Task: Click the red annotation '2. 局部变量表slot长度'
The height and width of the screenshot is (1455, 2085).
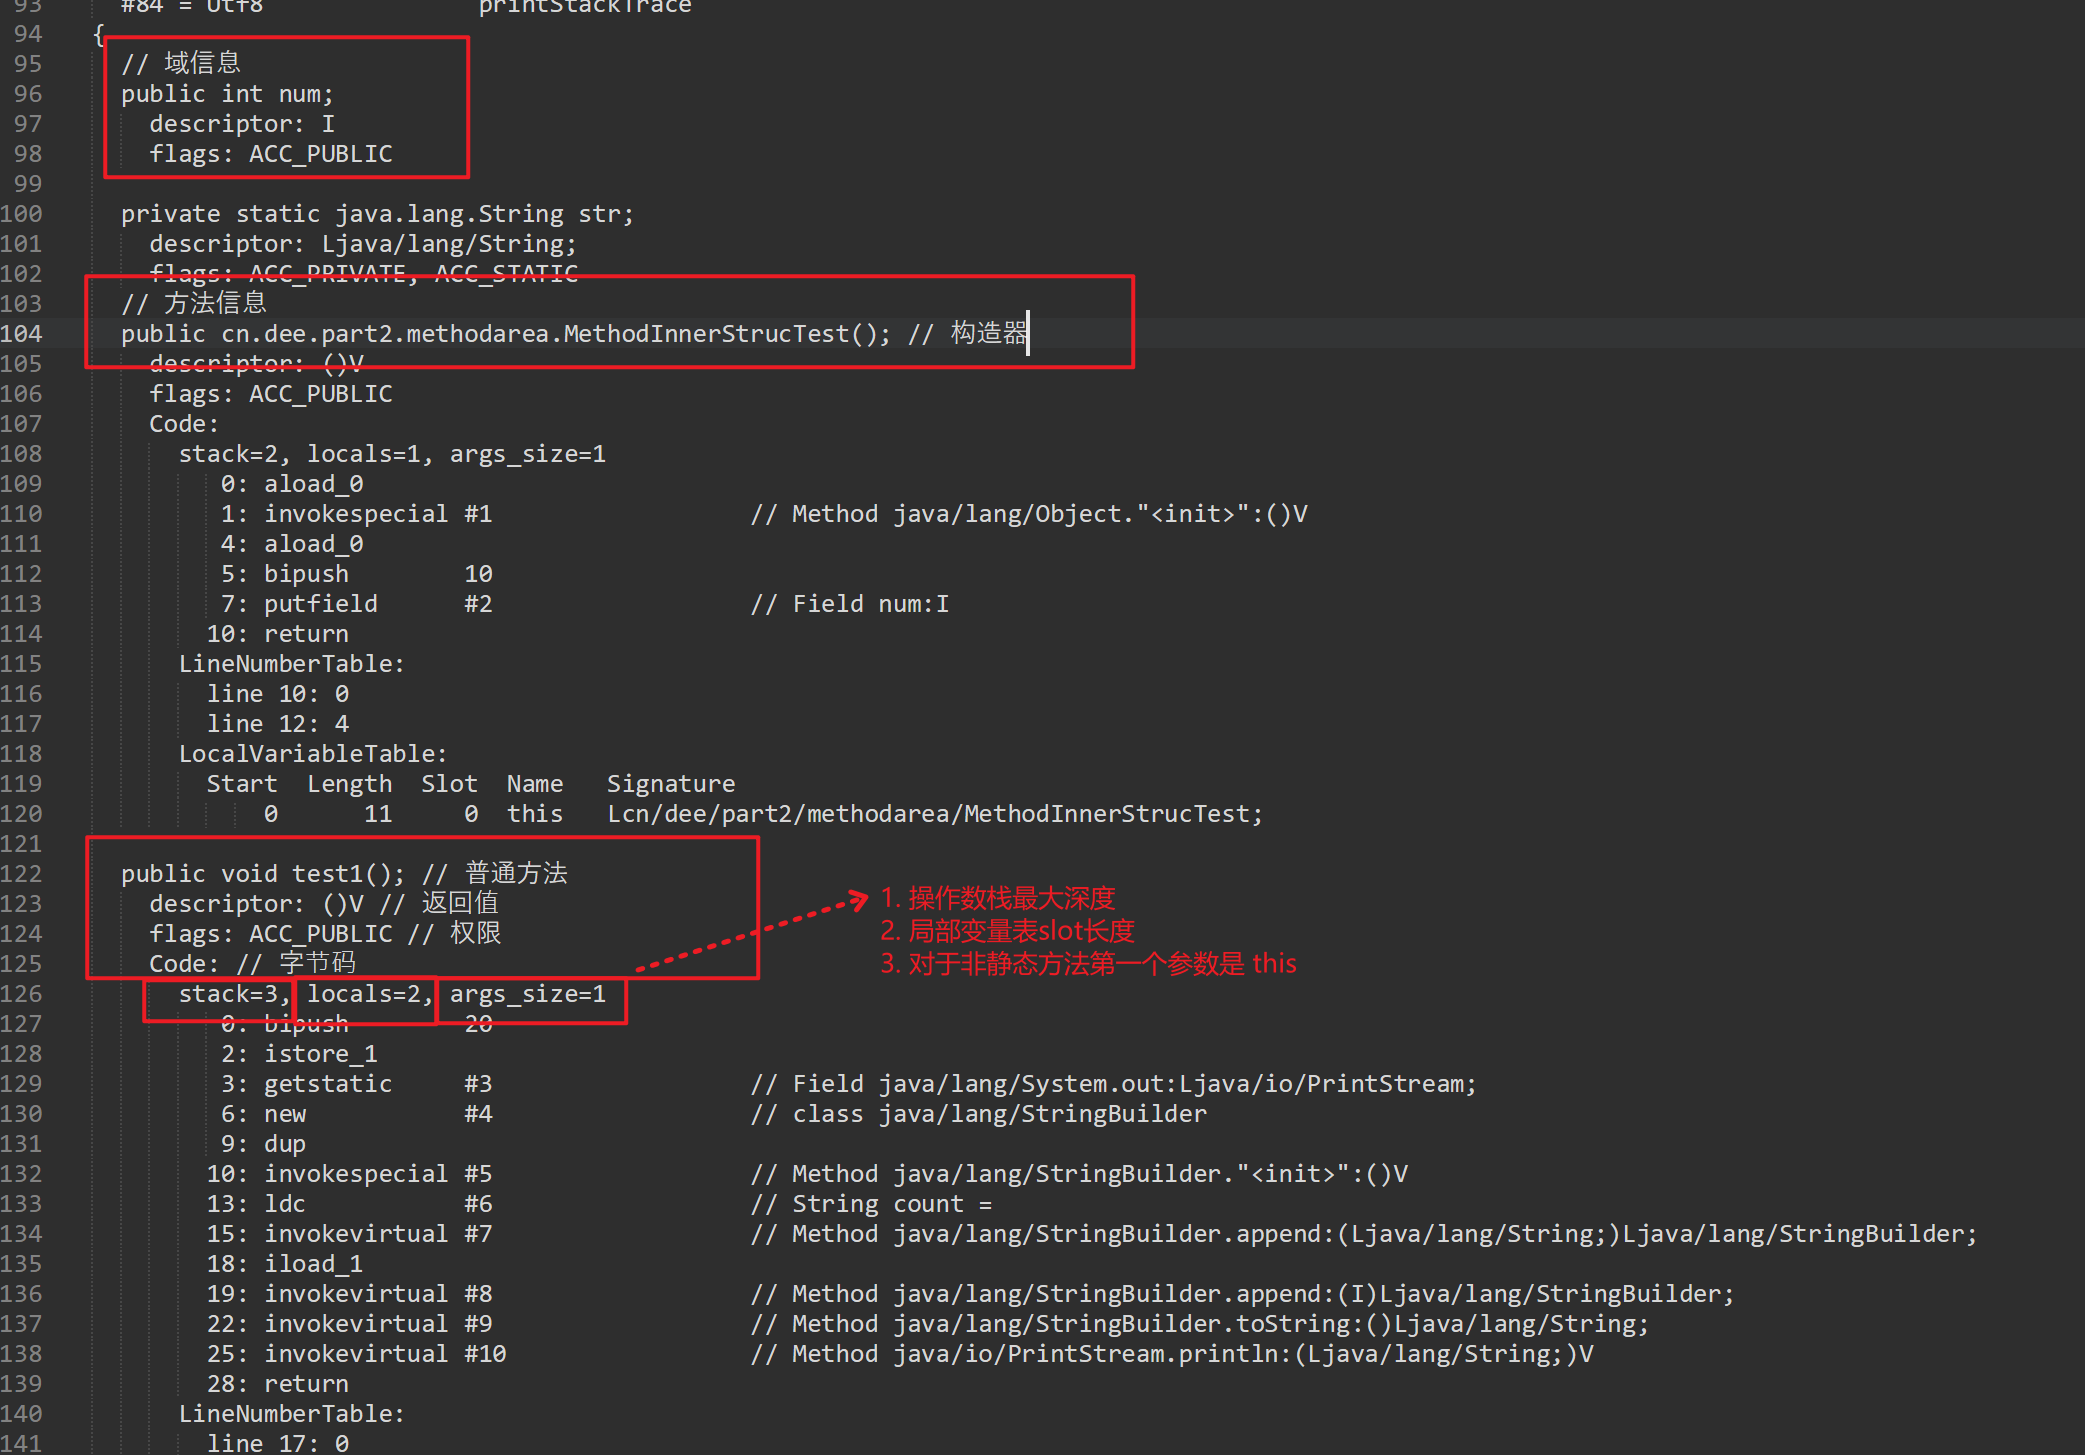Action: (1007, 931)
